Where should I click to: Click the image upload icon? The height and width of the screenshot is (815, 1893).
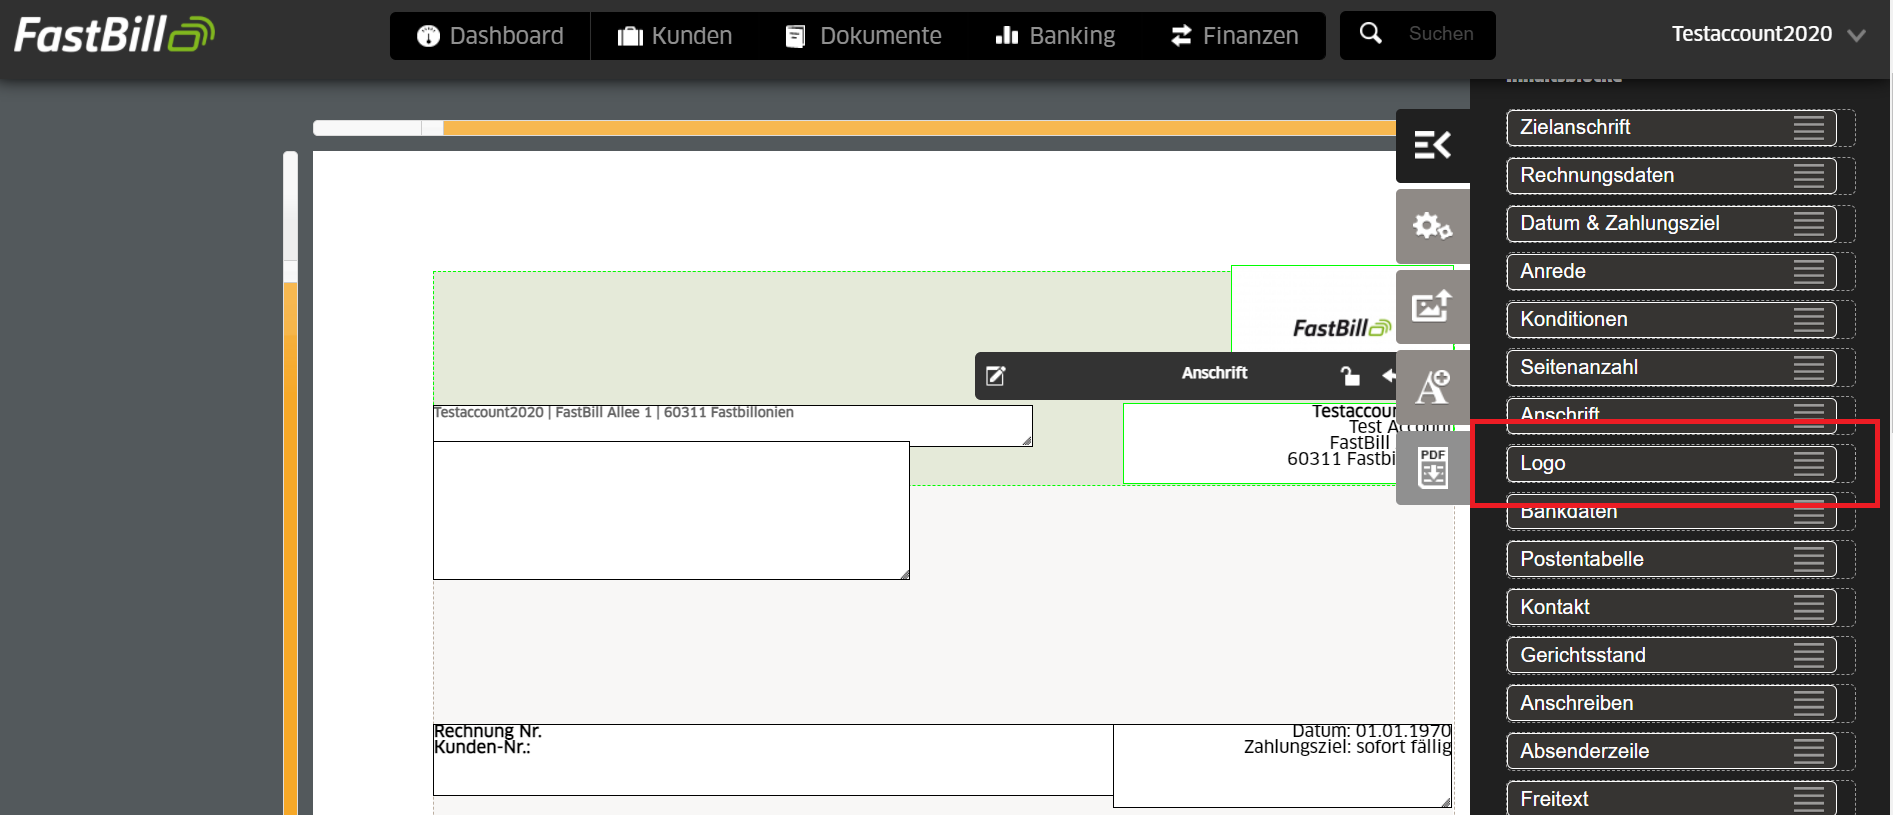click(1432, 306)
